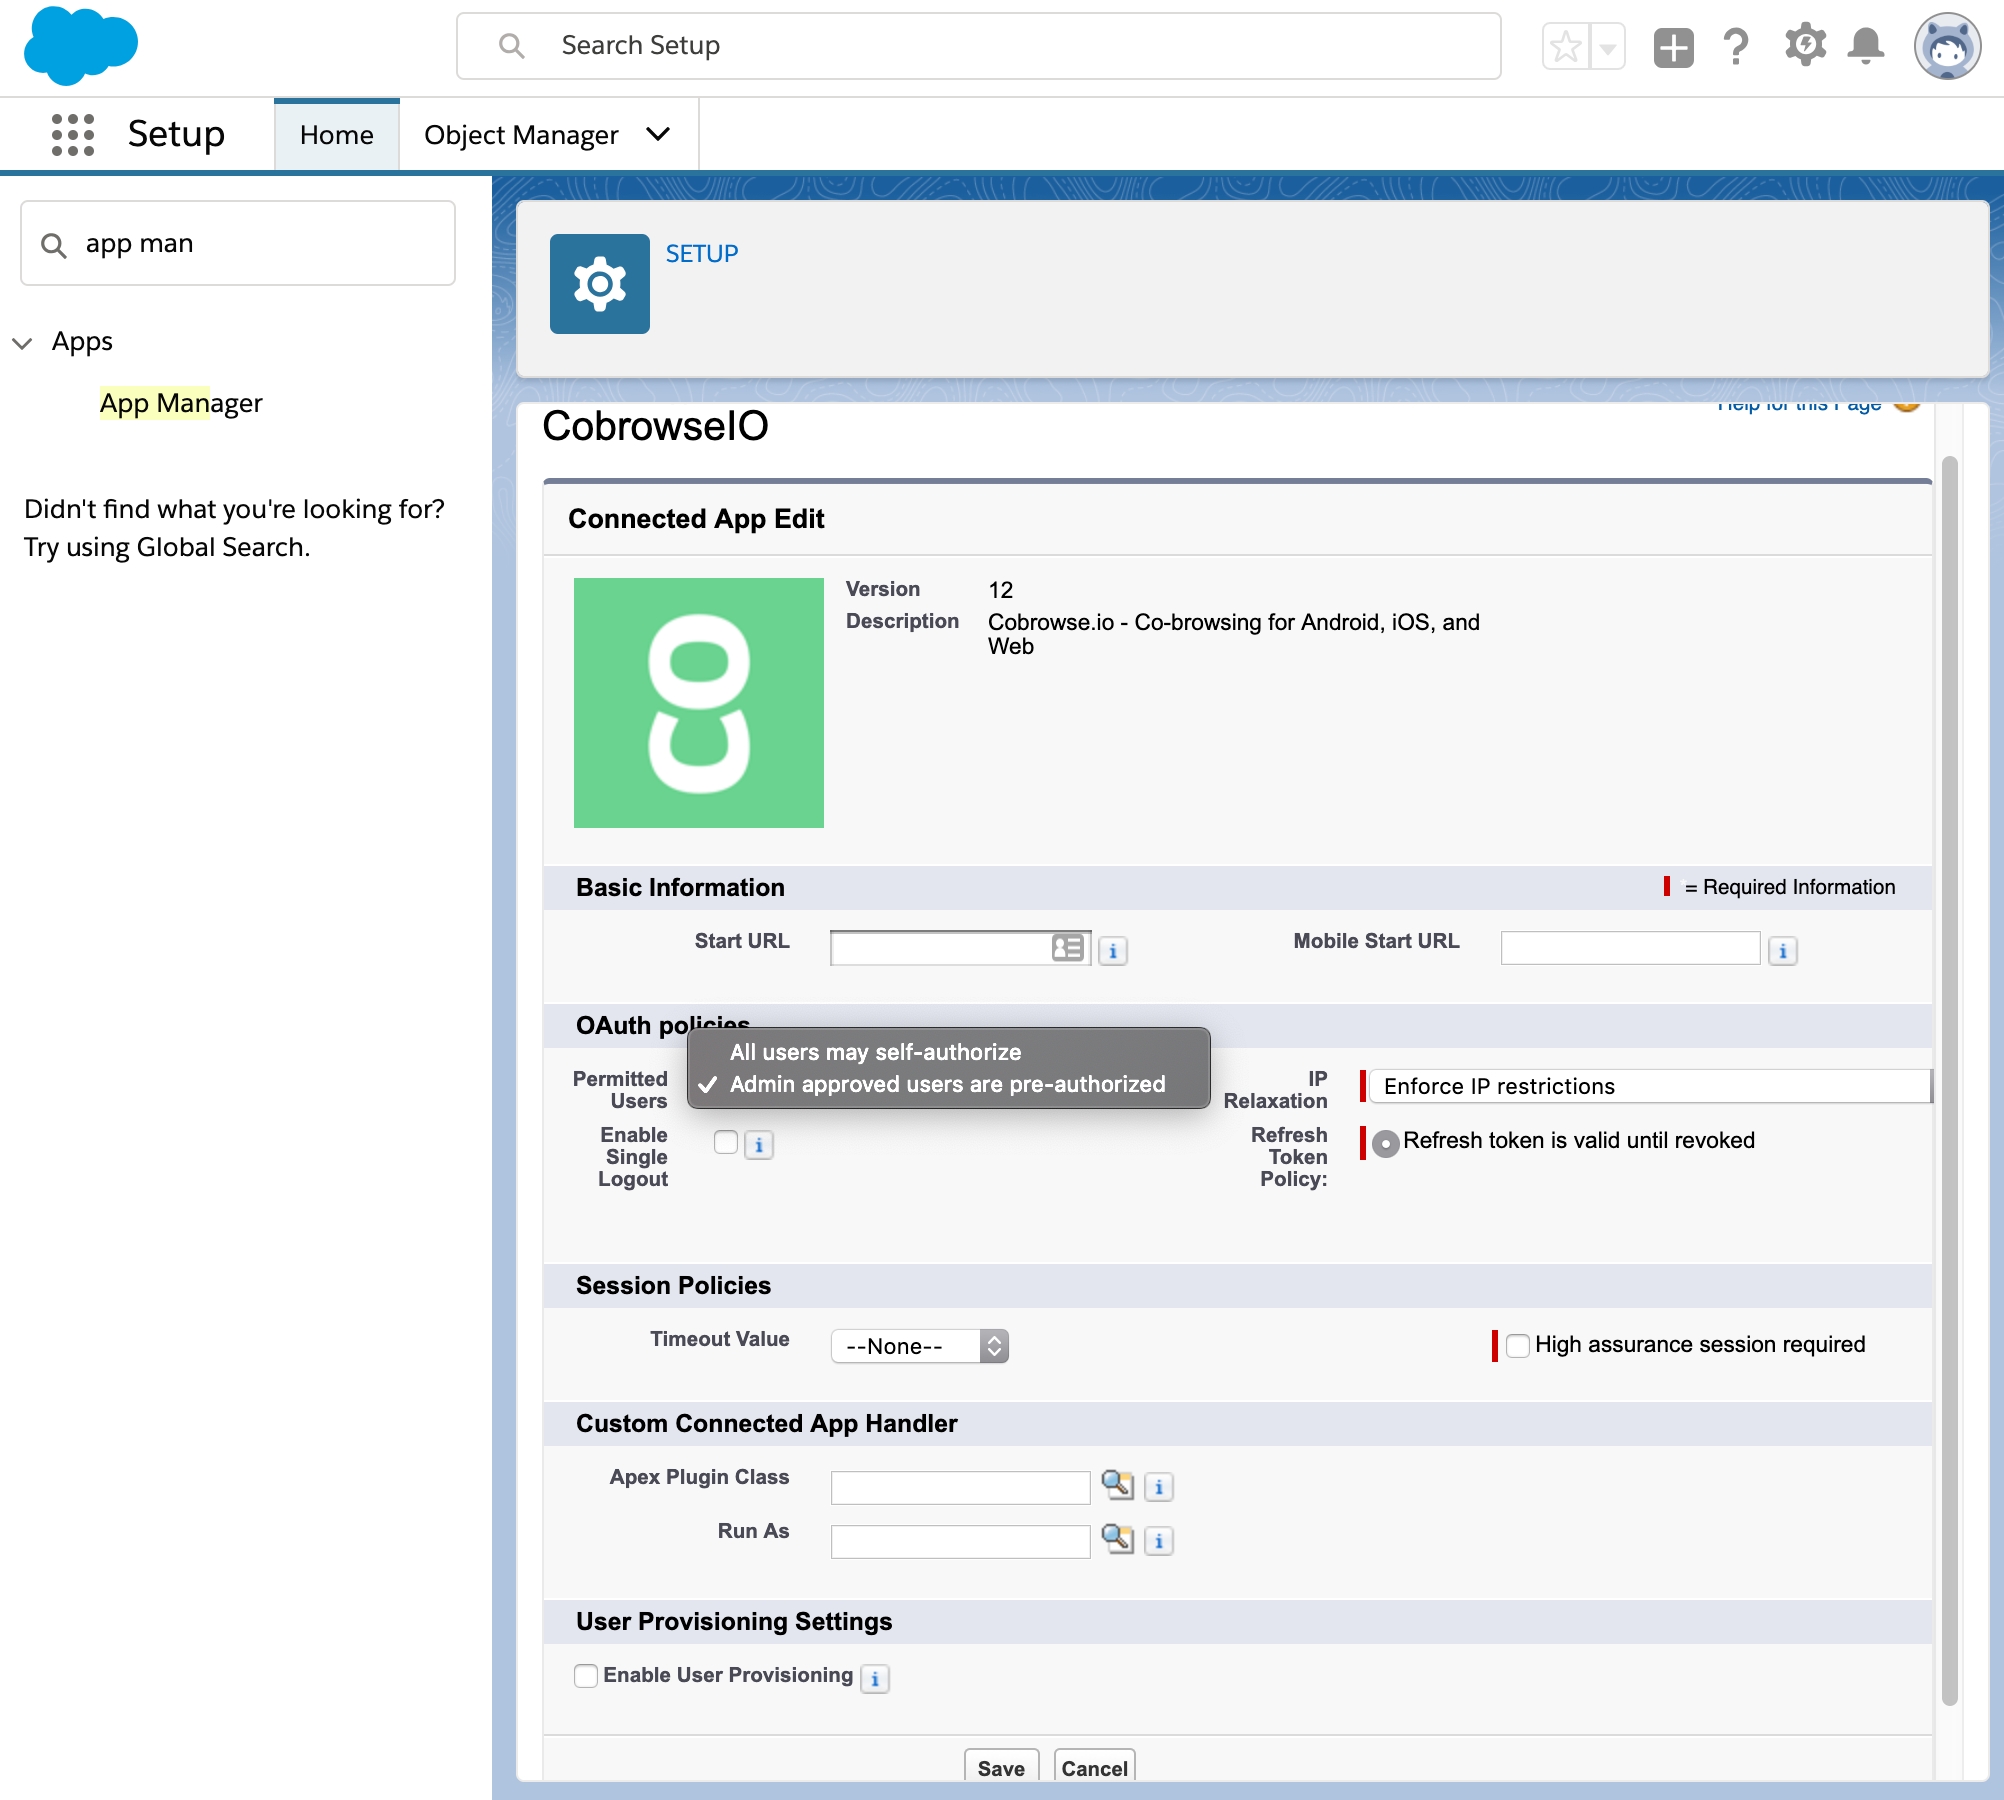
Task: Open the Timeout Value dropdown
Action: (920, 1346)
